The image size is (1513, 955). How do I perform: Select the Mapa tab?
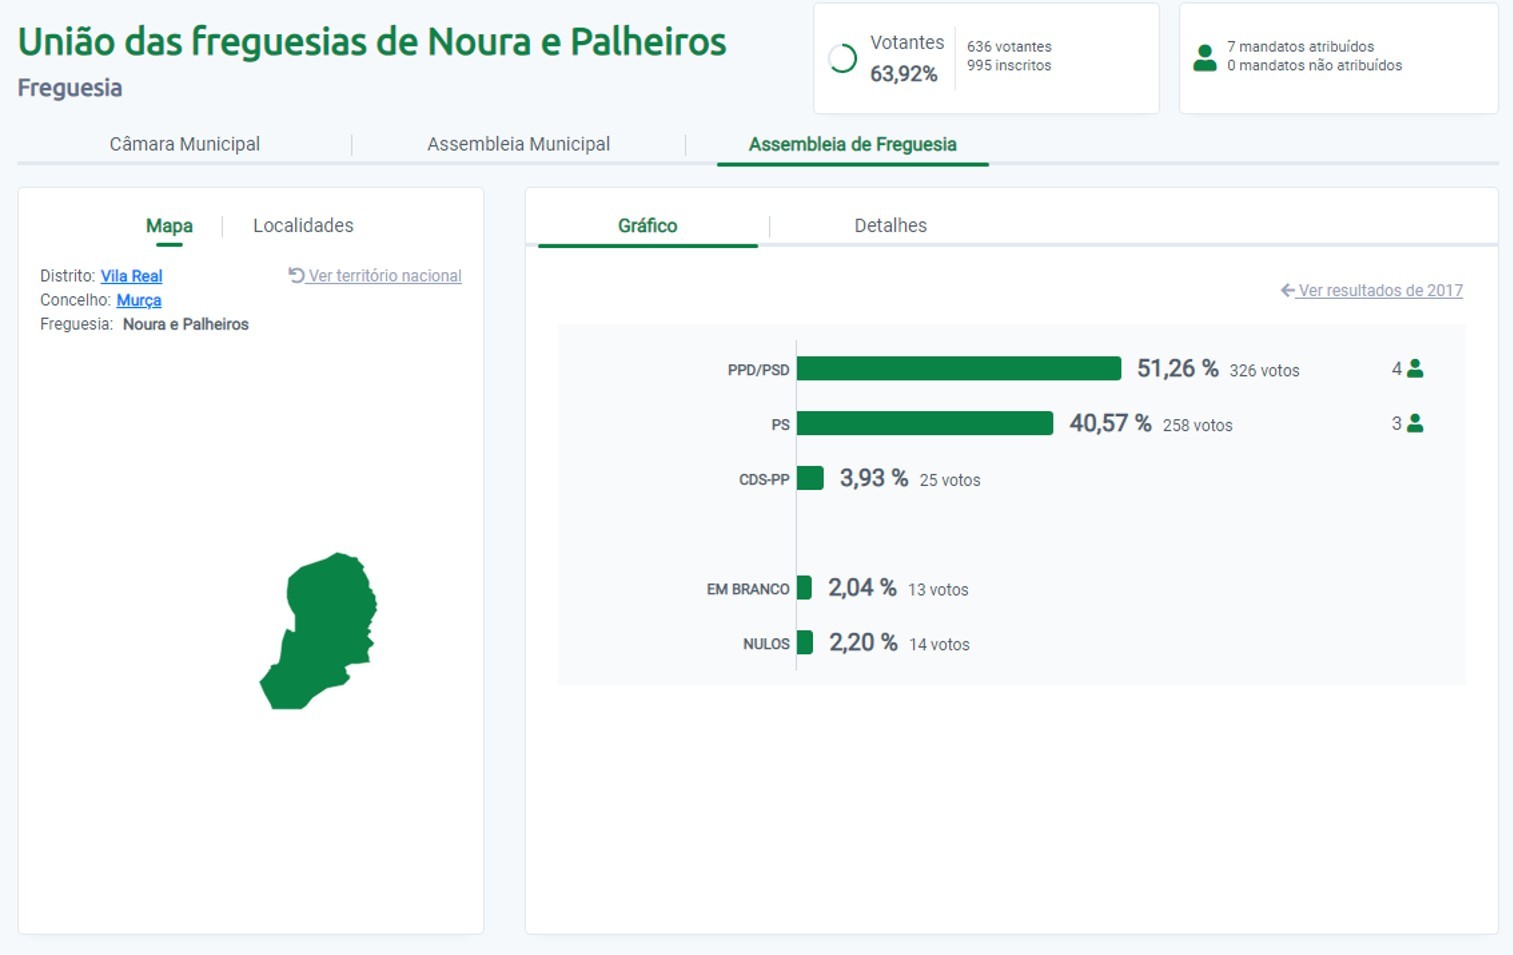[x=169, y=226]
